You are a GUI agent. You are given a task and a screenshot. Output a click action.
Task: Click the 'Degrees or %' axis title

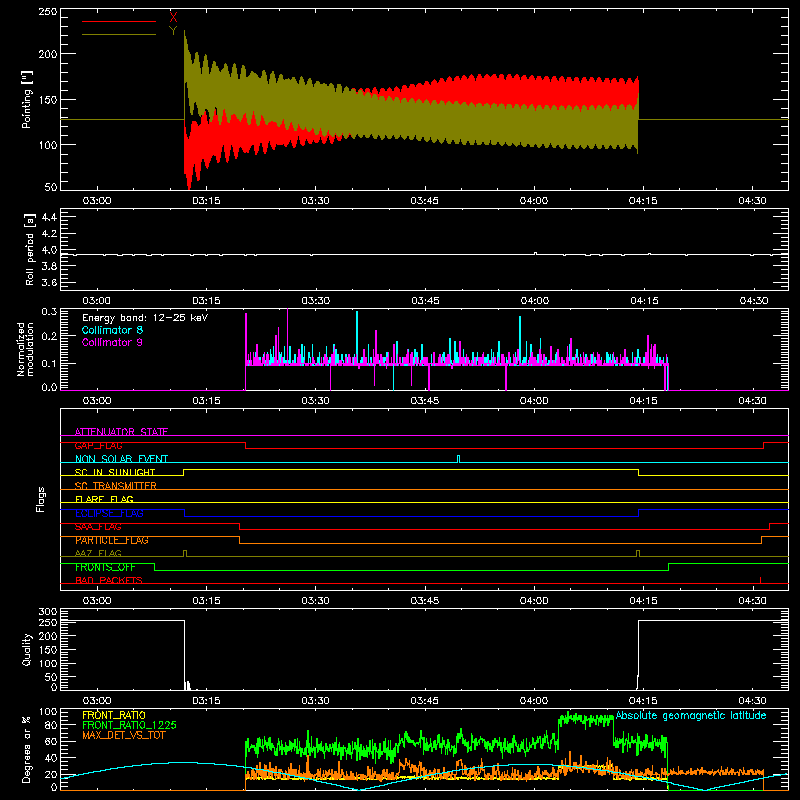pos(27,749)
